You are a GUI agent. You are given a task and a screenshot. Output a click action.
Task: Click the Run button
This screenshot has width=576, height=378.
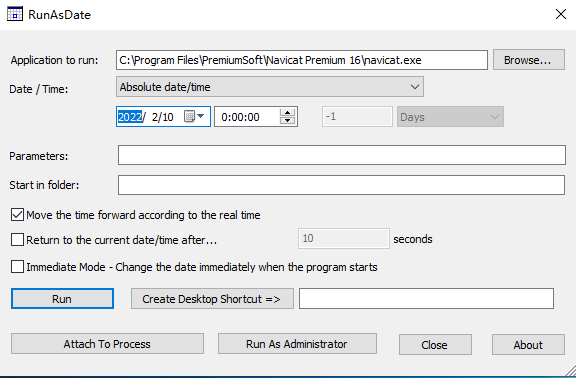[62, 299]
